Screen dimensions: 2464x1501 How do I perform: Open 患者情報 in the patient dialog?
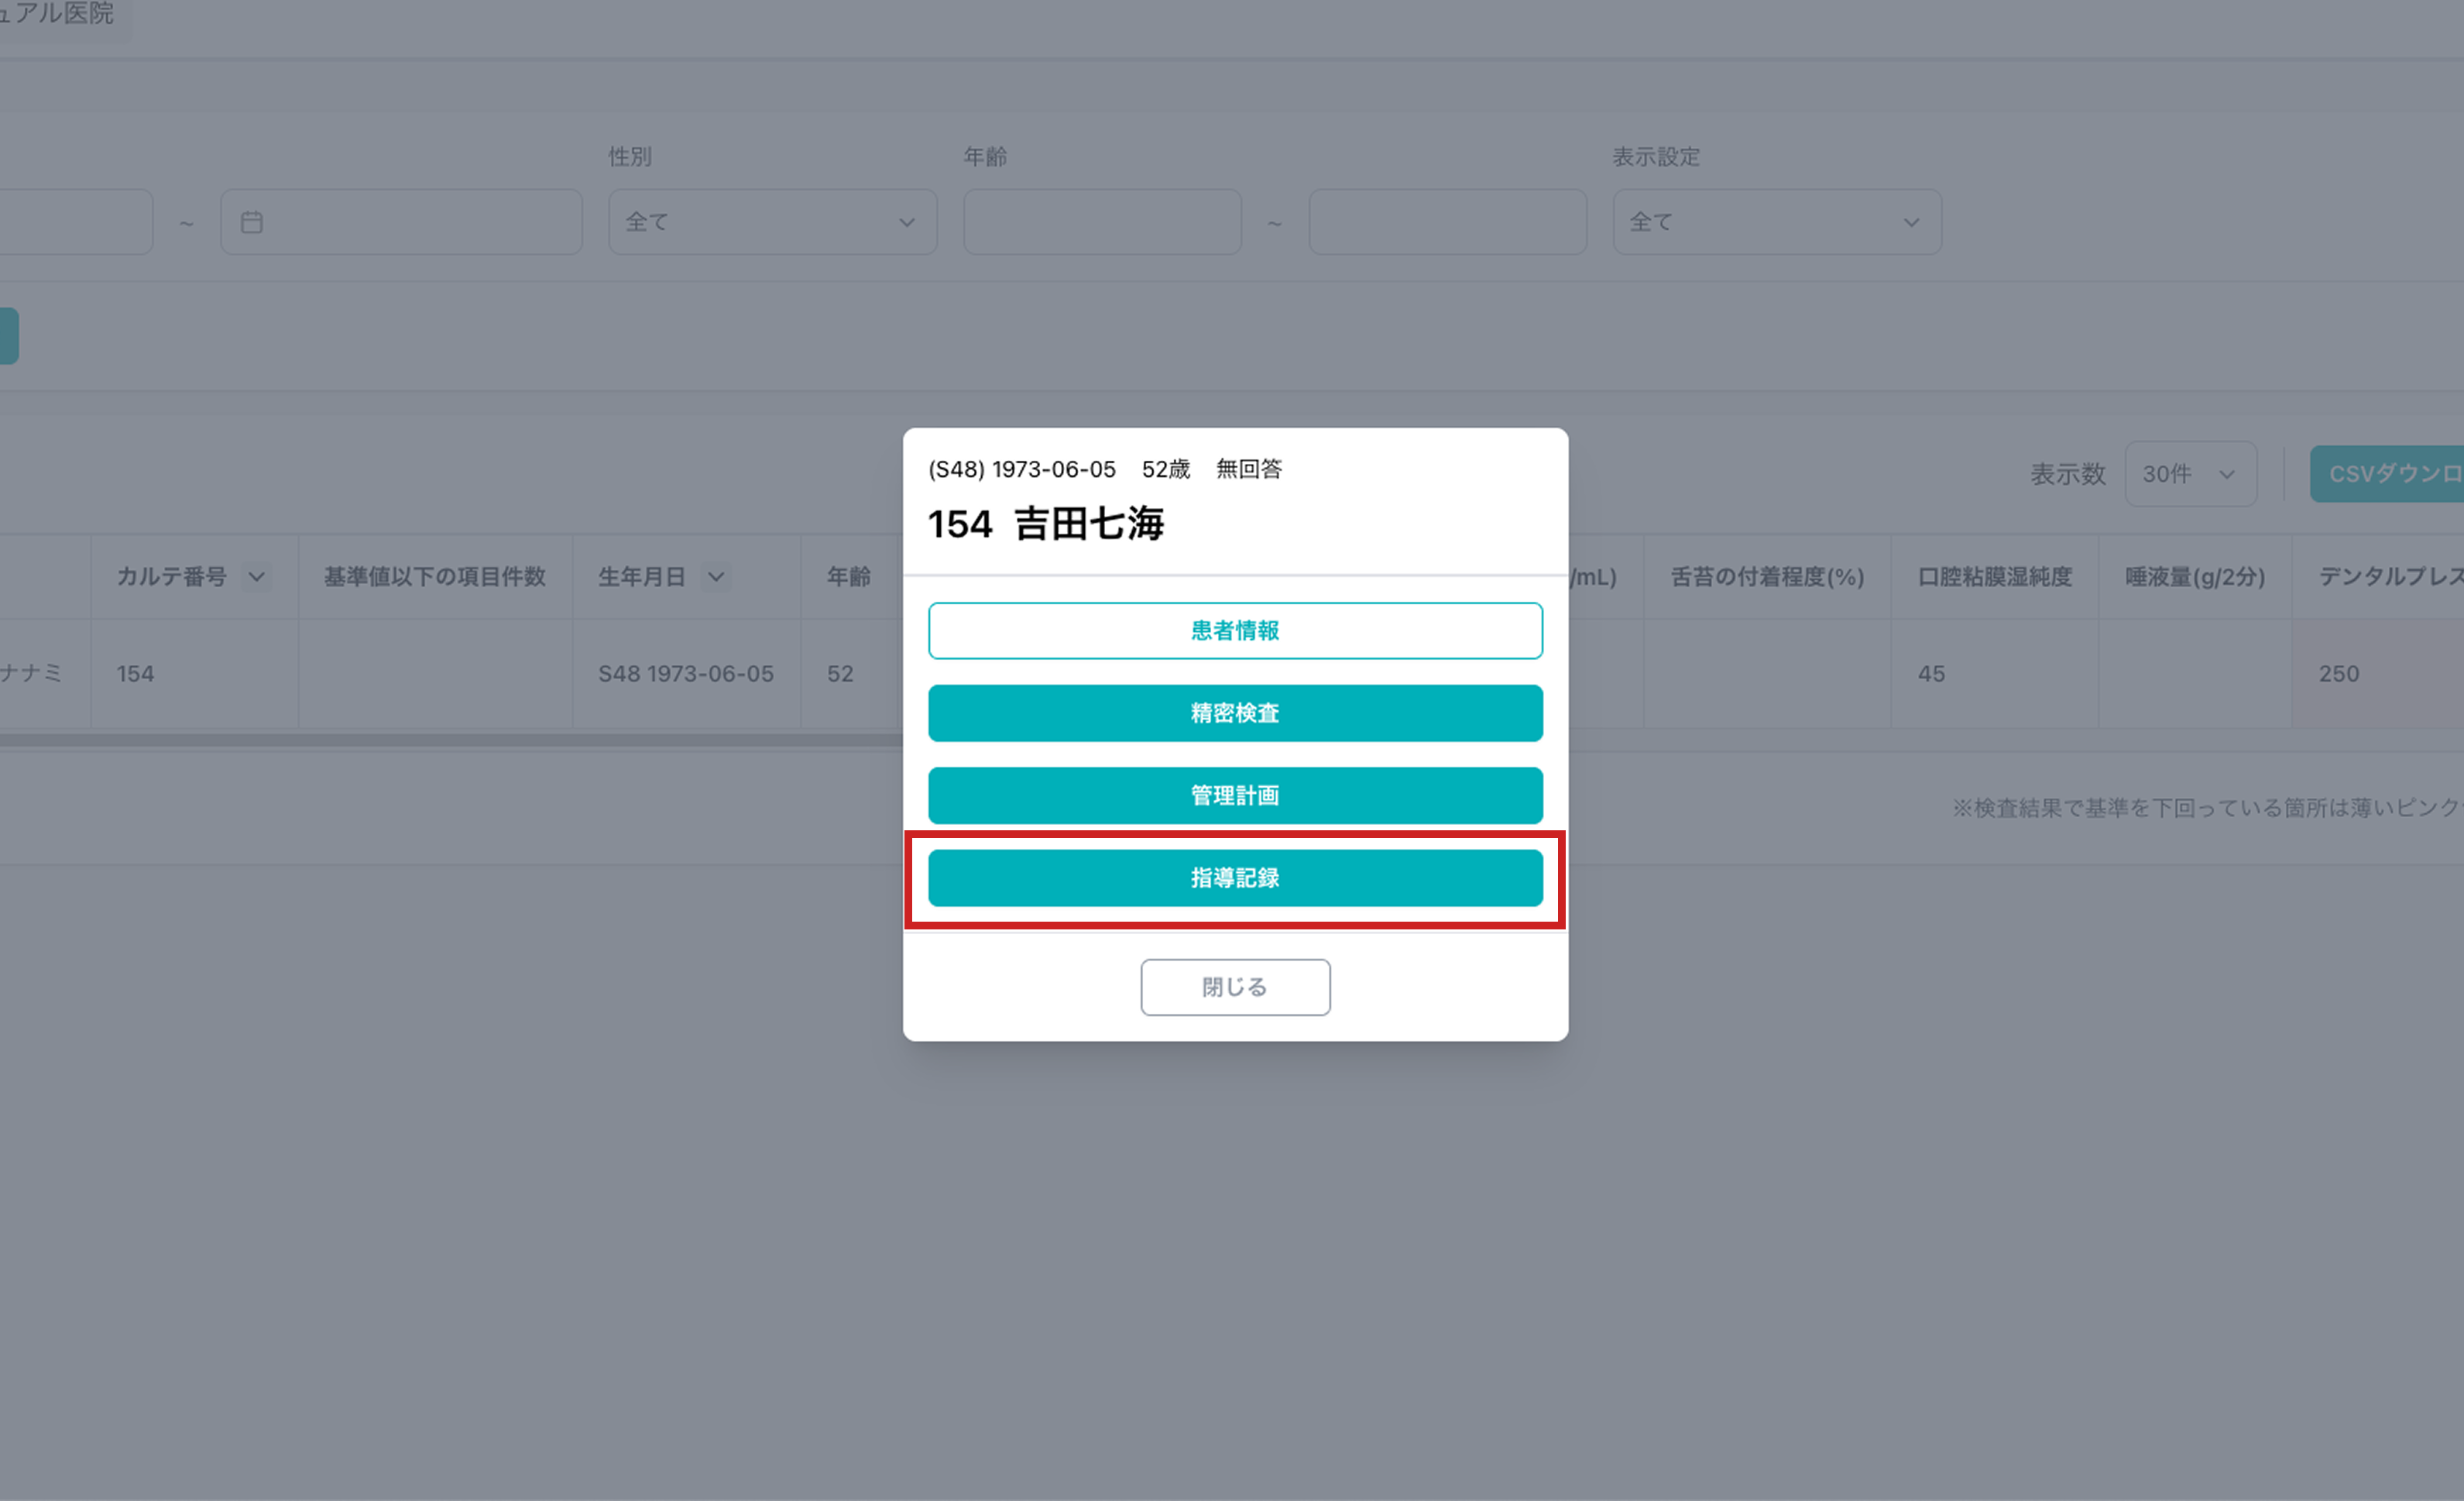coord(1235,631)
